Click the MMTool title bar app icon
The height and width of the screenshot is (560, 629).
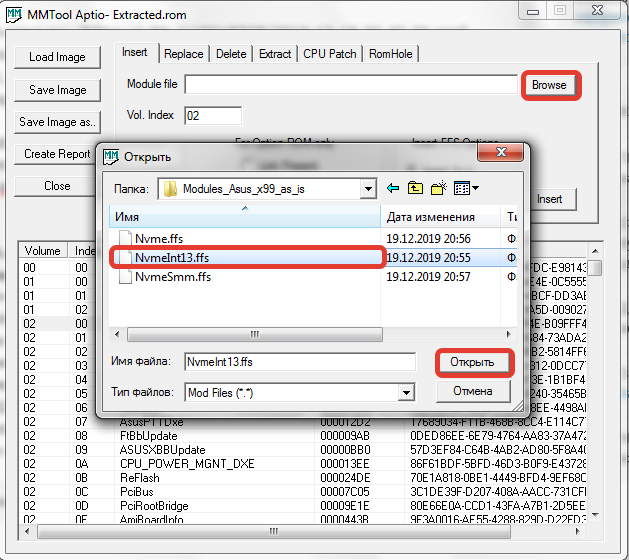click(x=14, y=15)
